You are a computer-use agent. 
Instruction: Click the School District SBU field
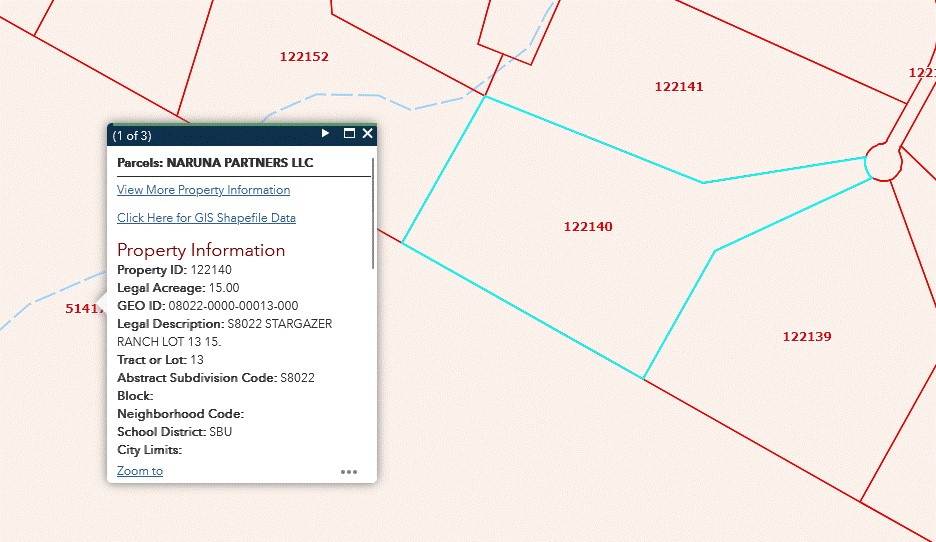(174, 432)
